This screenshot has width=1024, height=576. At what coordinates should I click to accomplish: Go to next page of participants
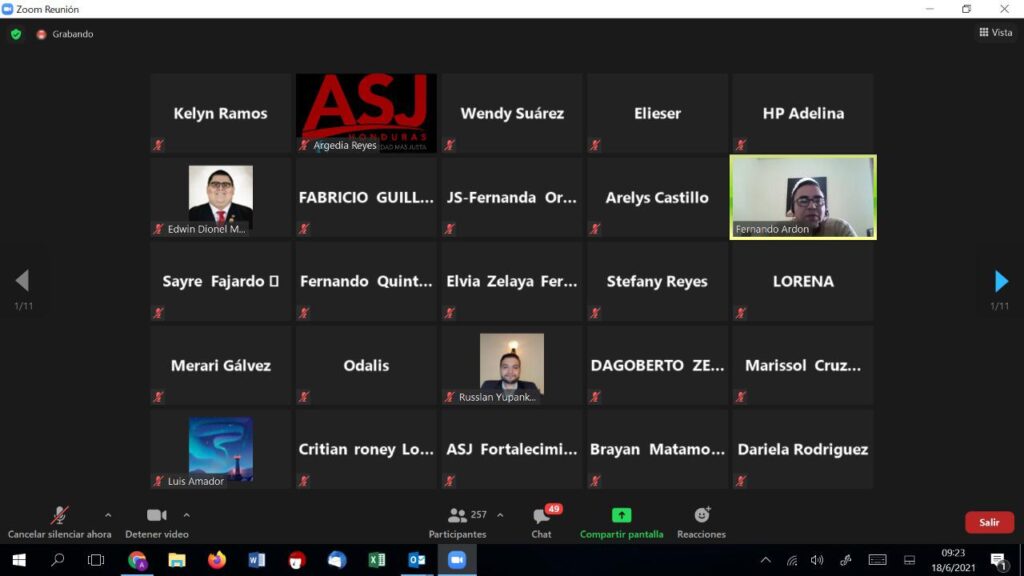(1000, 281)
